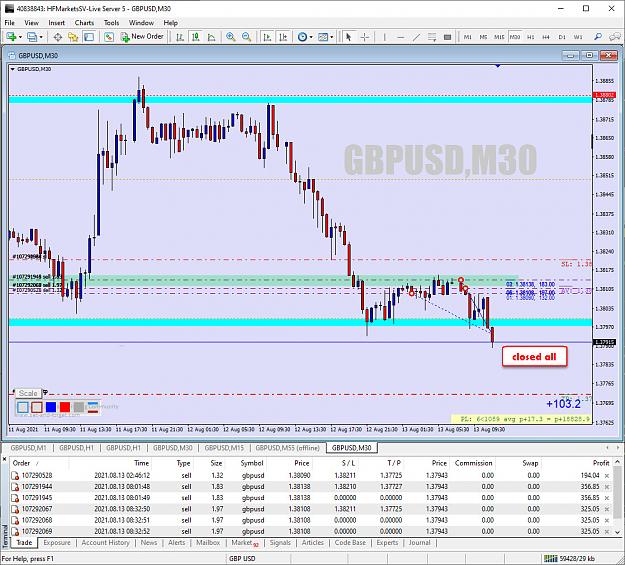Open the Account History terminal tab
This screenshot has height=565, width=625.
tap(105, 543)
